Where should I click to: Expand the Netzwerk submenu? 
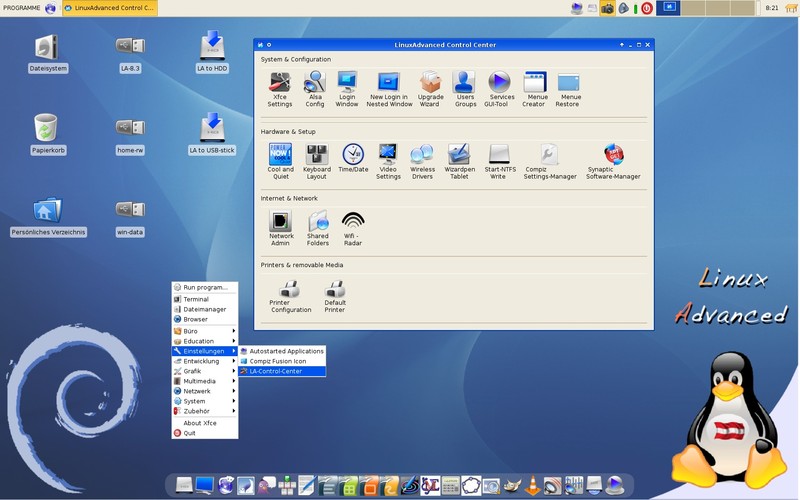(205, 391)
